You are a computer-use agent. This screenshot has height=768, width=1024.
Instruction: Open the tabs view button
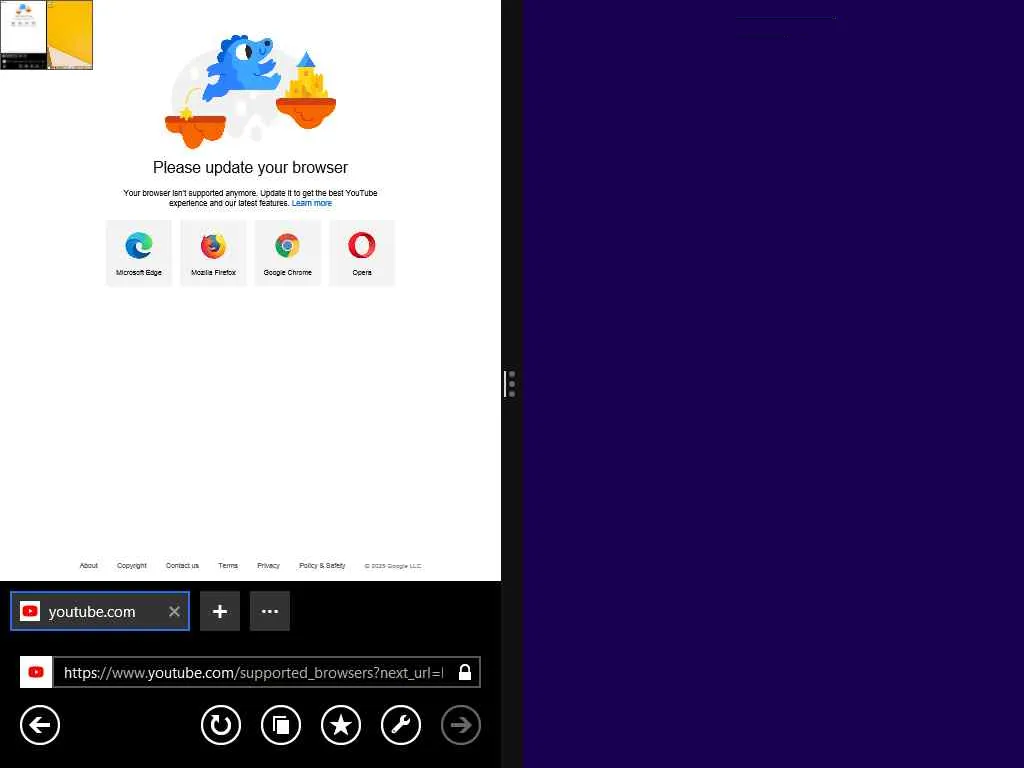pos(281,725)
